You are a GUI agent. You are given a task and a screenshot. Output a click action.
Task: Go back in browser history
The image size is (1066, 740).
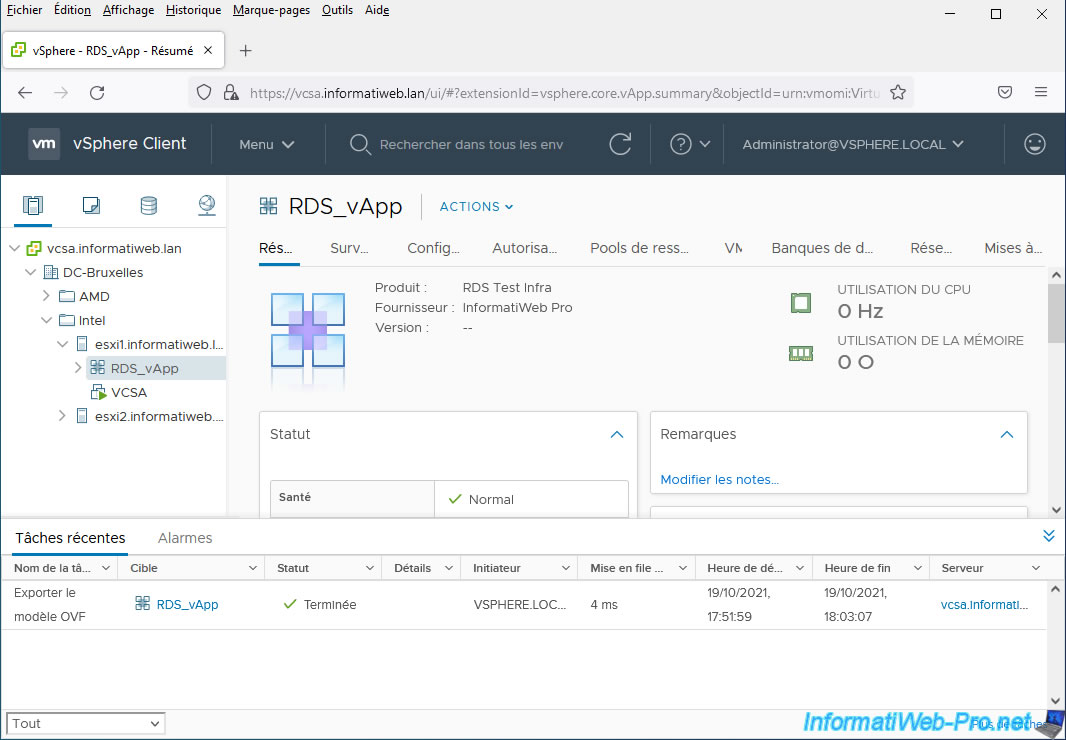(x=25, y=92)
